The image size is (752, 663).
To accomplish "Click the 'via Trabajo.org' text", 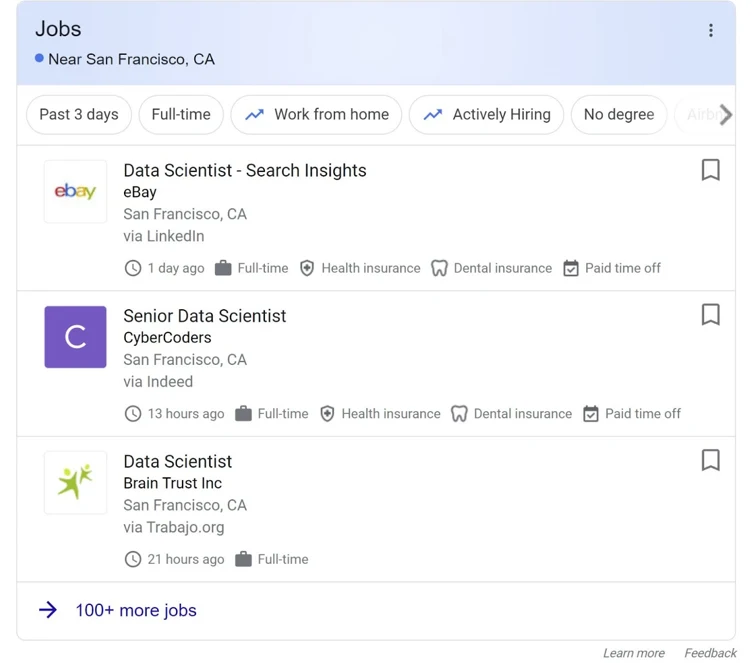I will click(x=174, y=527).
